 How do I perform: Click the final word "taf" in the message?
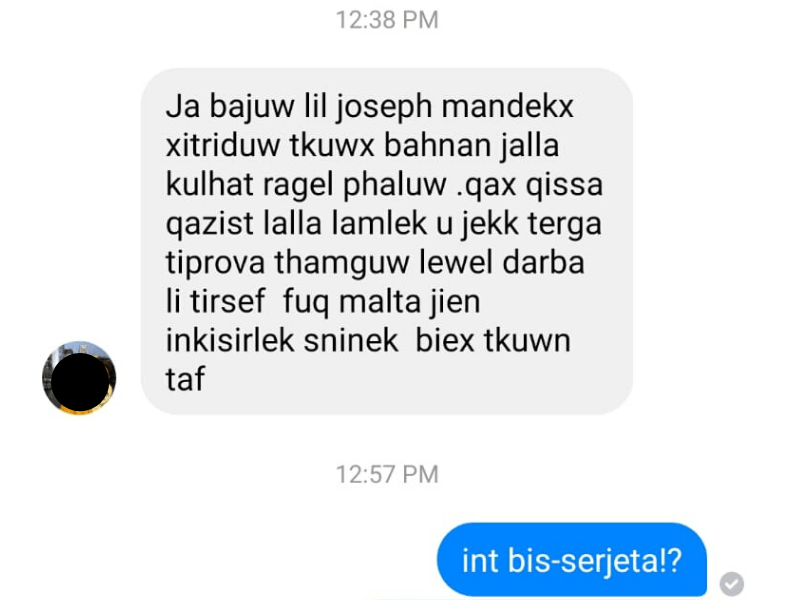(185, 379)
